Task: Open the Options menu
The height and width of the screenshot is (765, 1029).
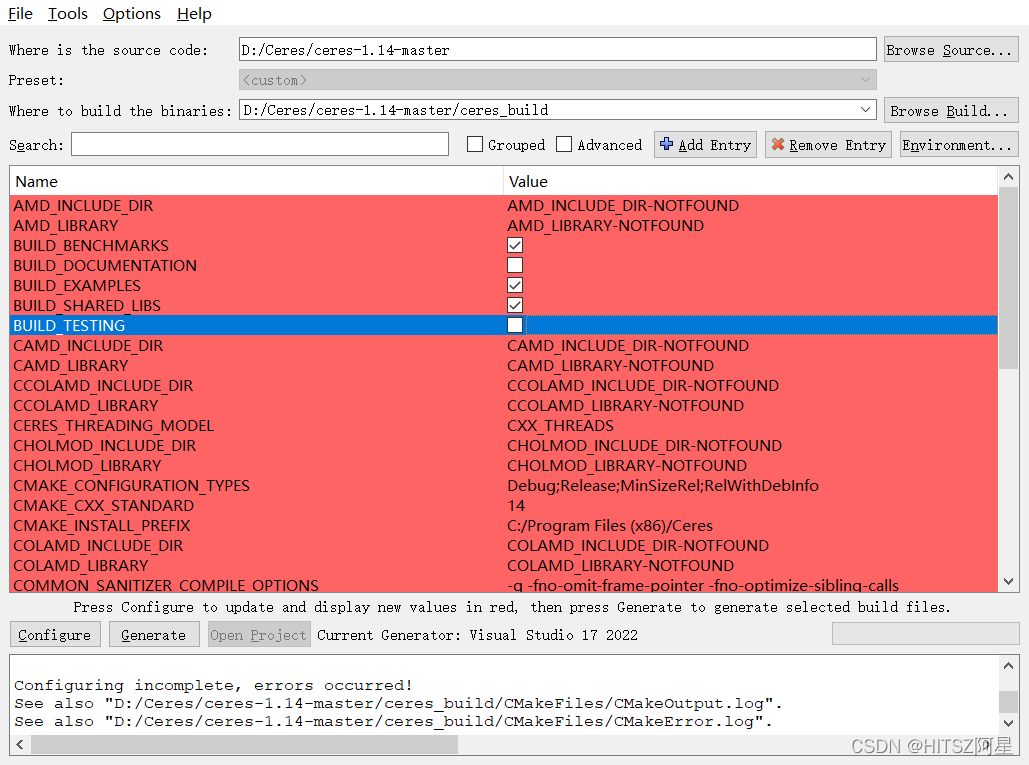Action: pyautogui.click(x=131, y=14)
